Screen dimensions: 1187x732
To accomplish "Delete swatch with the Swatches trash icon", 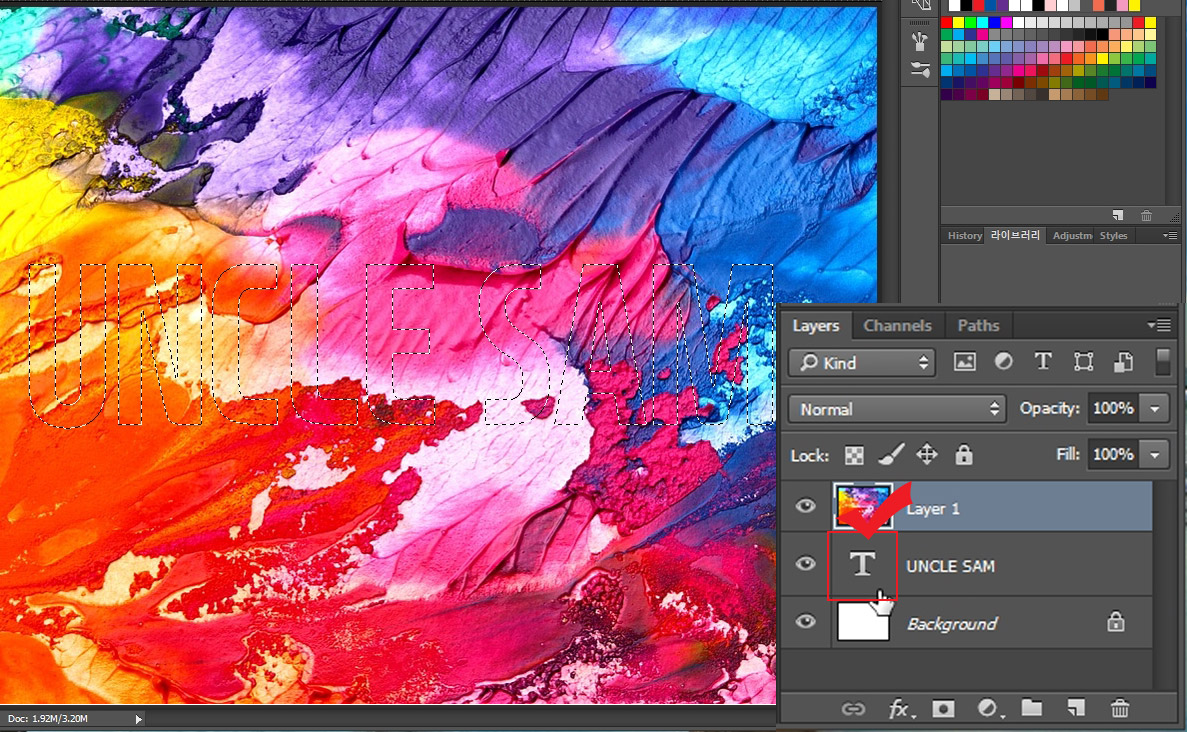I will [x=1146, y=216].
